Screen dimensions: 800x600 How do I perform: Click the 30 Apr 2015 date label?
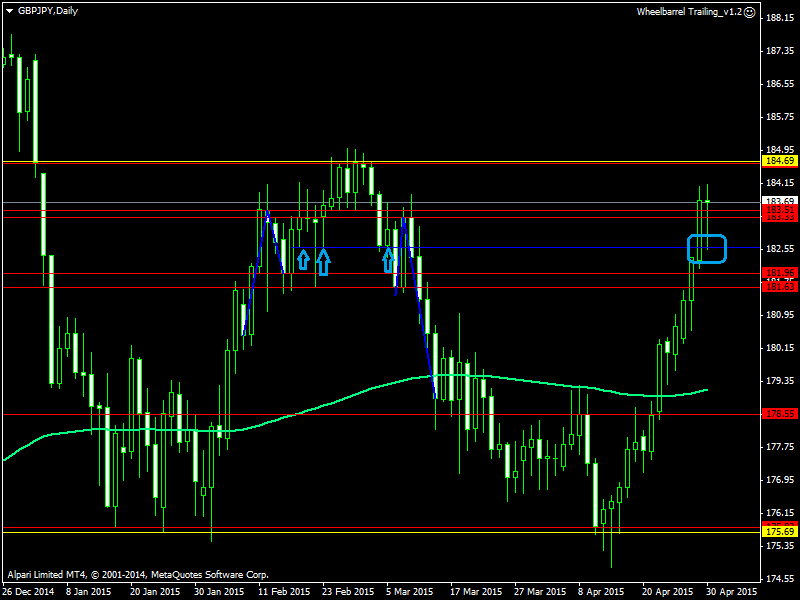pos(732,592)
